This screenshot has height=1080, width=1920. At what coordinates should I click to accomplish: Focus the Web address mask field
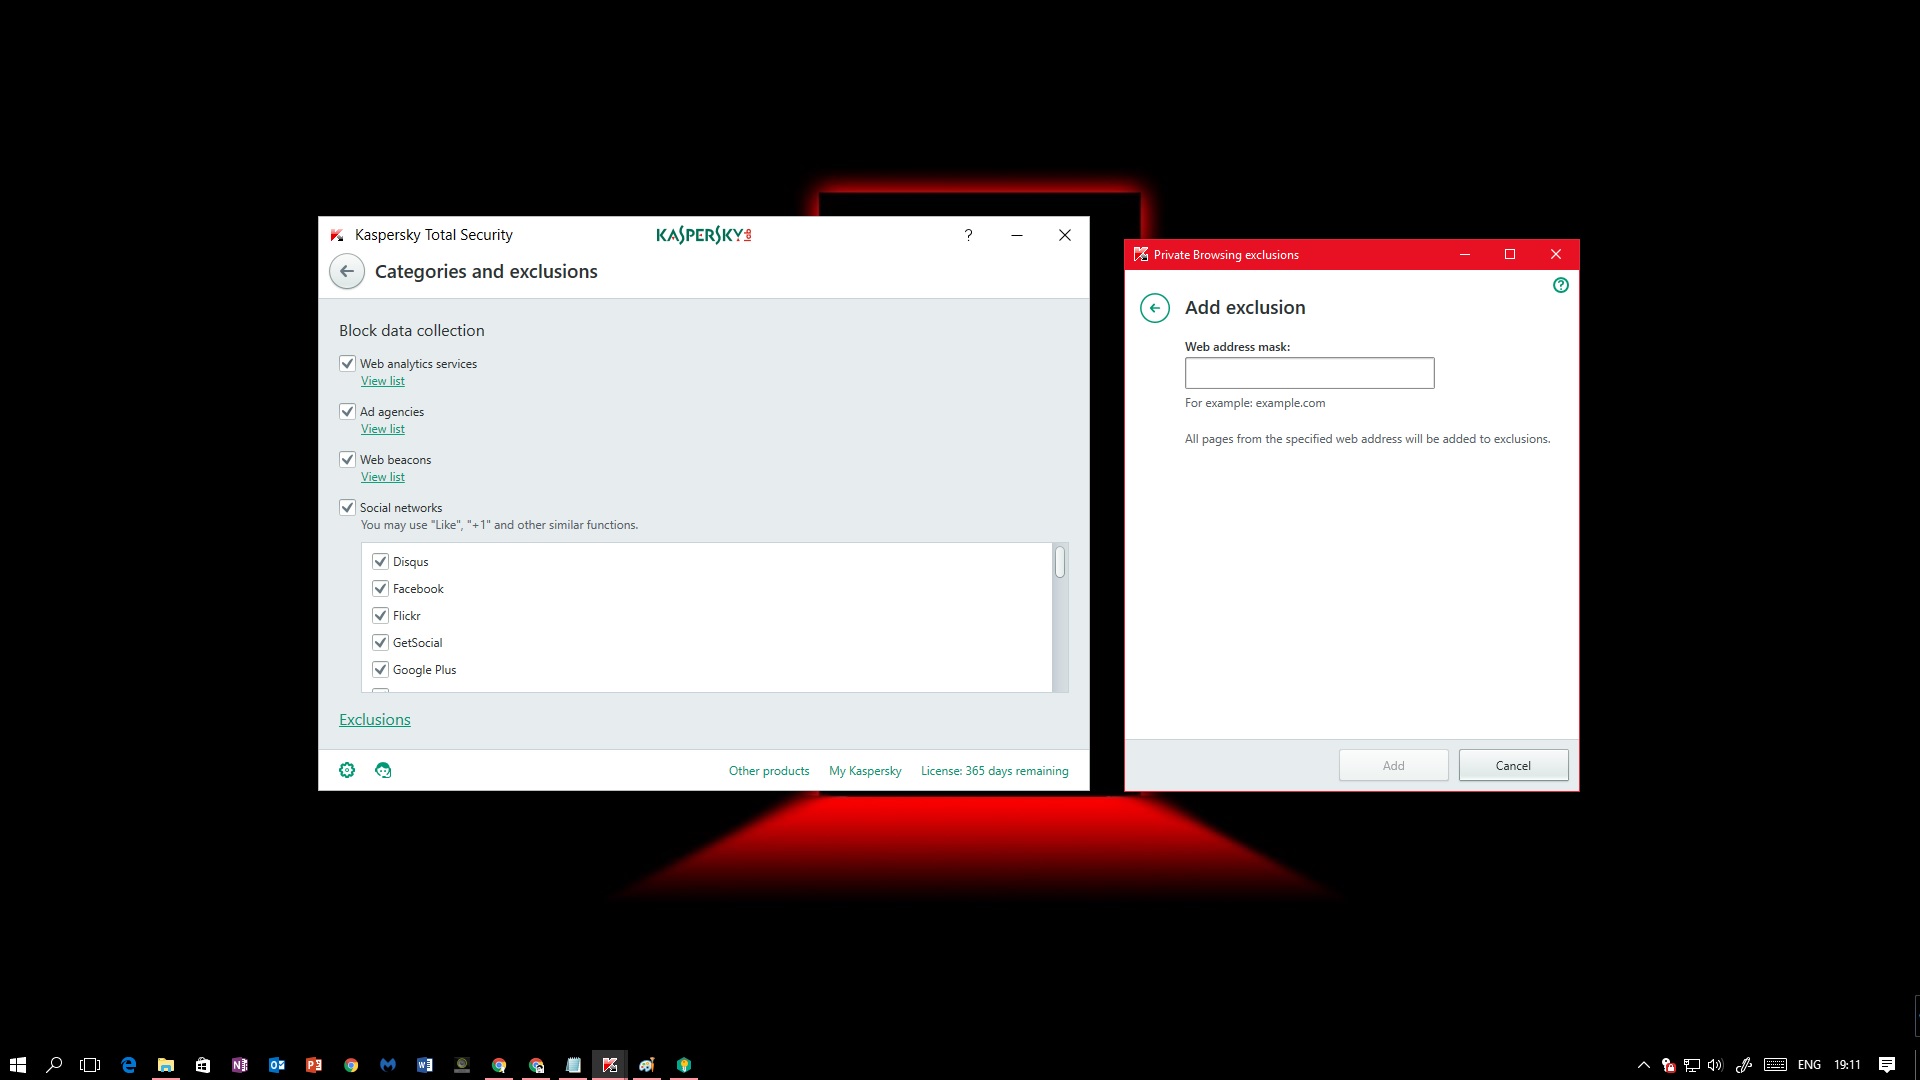point(1310,373)
